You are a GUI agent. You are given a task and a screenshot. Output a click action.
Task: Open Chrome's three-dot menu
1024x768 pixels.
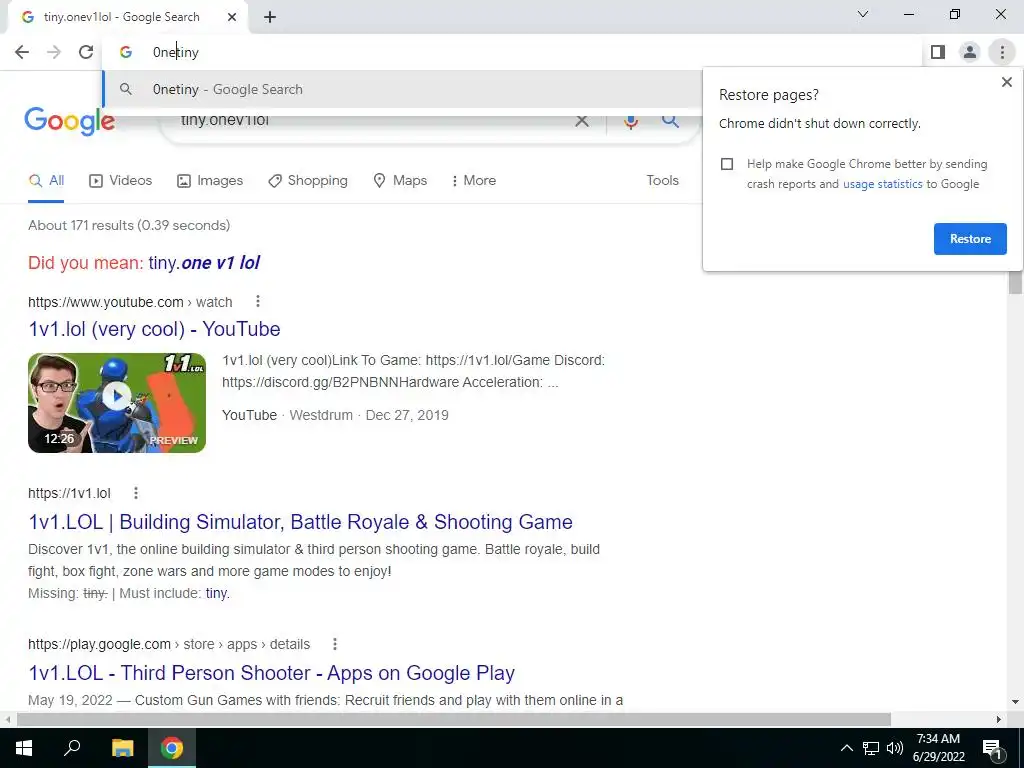click(1002, 52)
